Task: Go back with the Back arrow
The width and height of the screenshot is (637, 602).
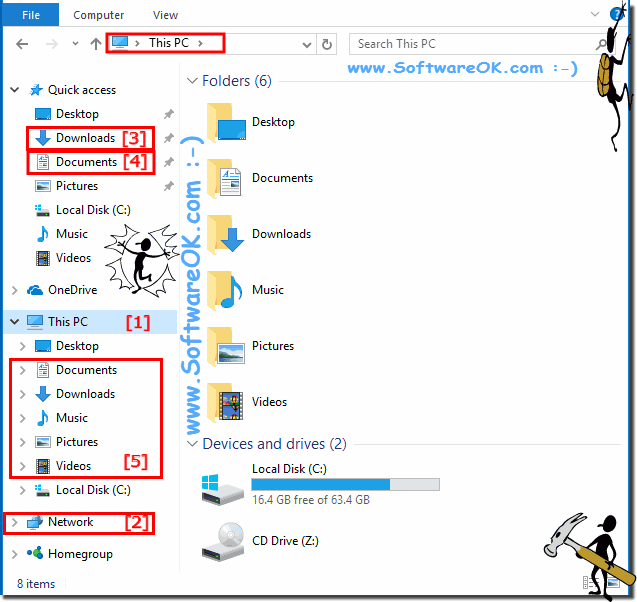Action: pyautogui.click(x=22, y=43)
